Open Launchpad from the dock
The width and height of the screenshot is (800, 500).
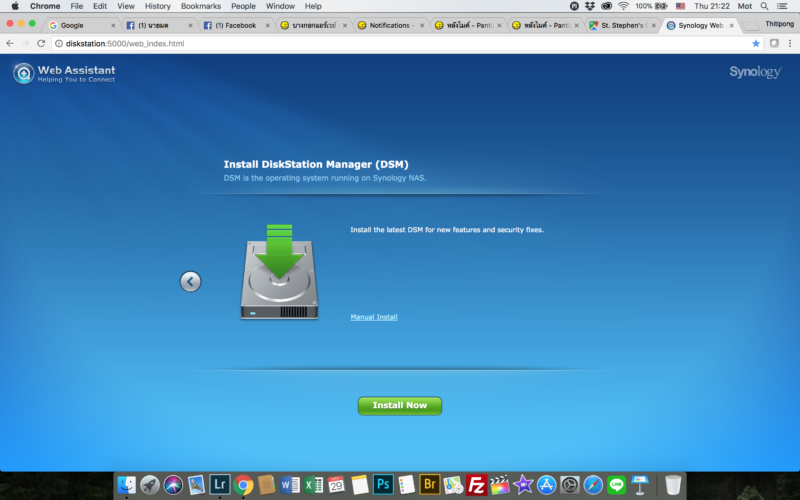[150, 485]
